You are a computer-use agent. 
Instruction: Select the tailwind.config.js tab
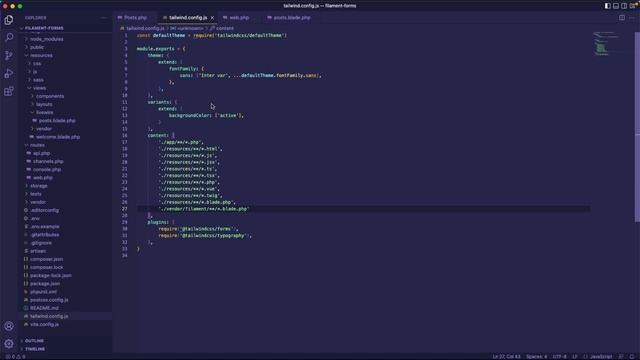[x=188, y=18]
